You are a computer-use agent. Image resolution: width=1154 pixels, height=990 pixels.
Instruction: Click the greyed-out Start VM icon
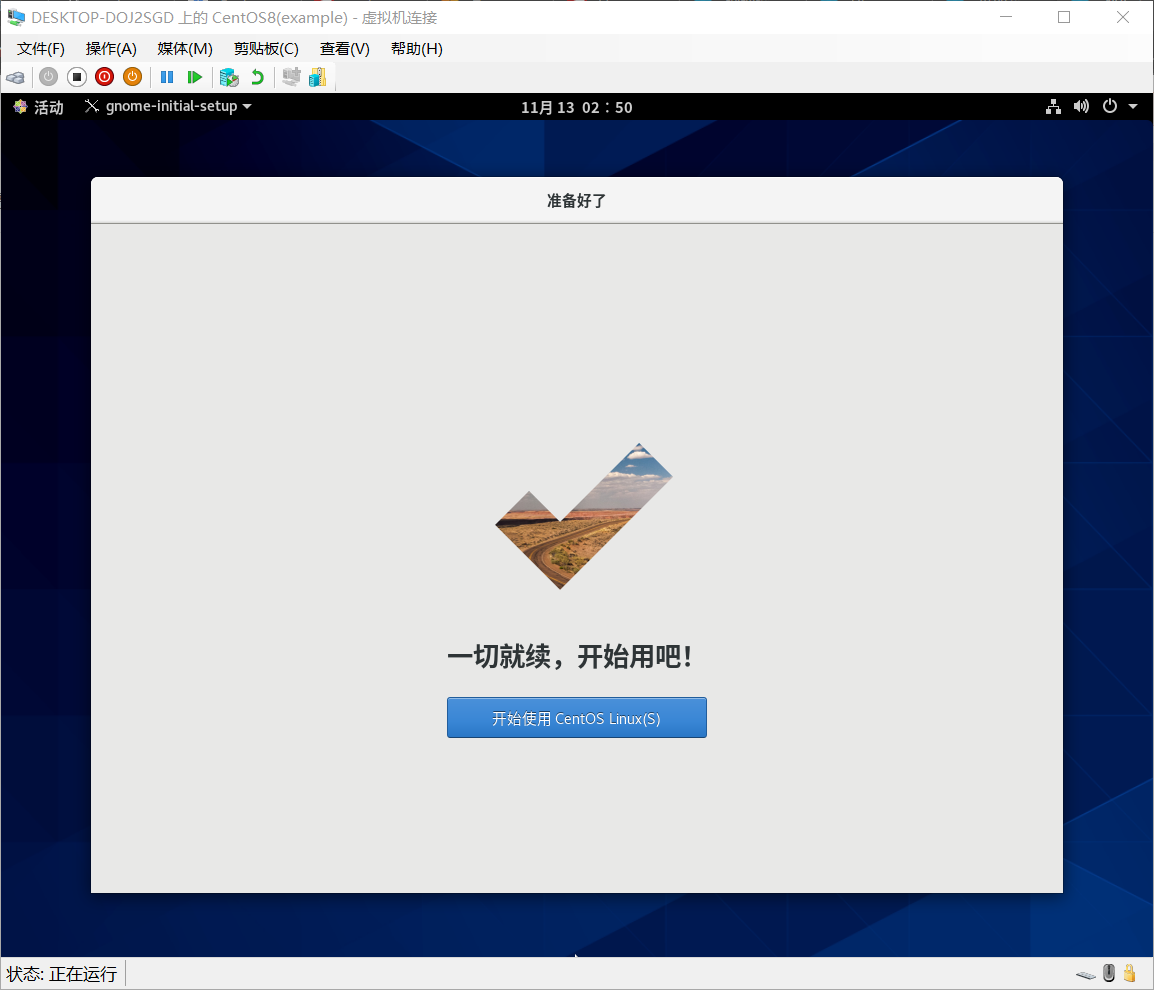point(49,77)
